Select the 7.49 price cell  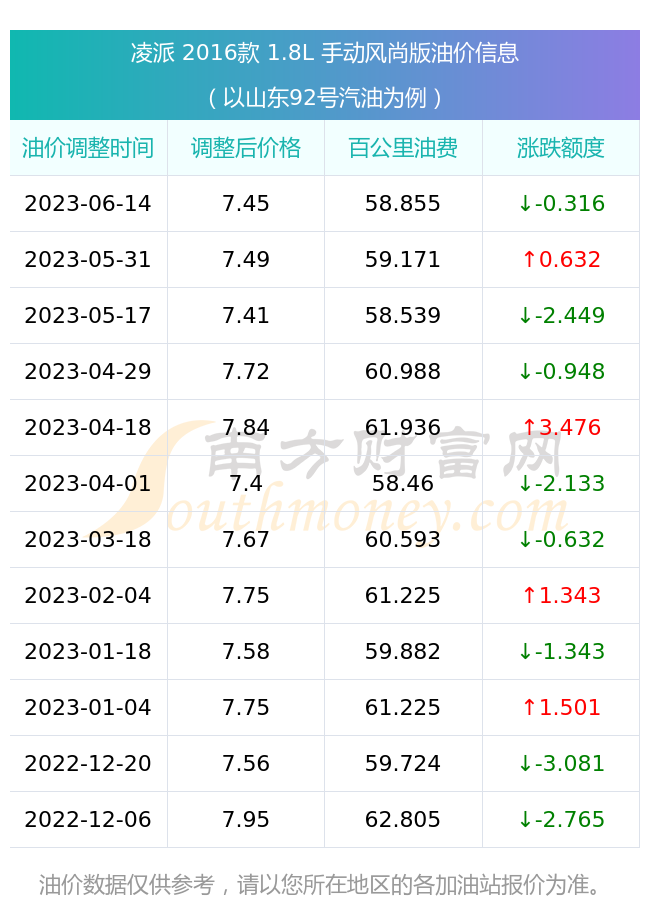pos(246,260)
